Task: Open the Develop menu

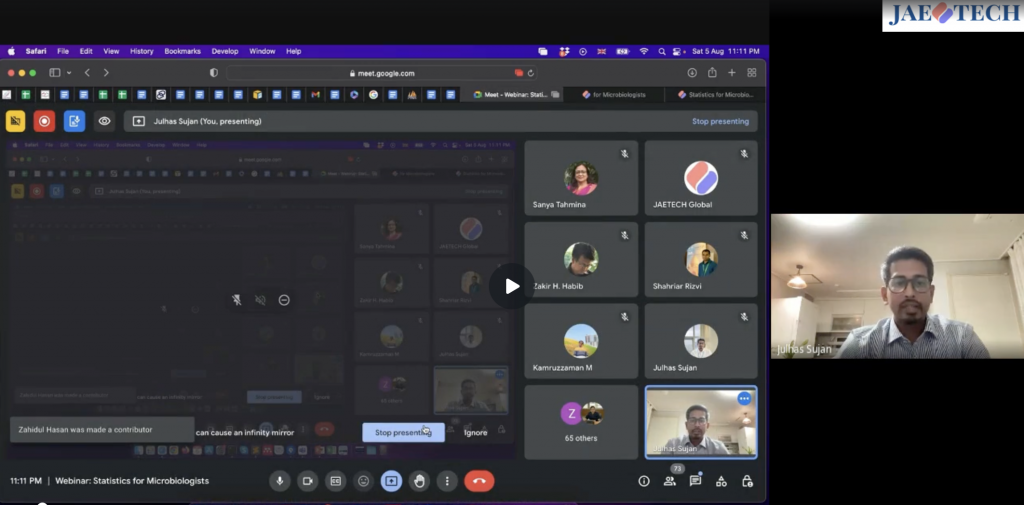Action: click(225, 51)
